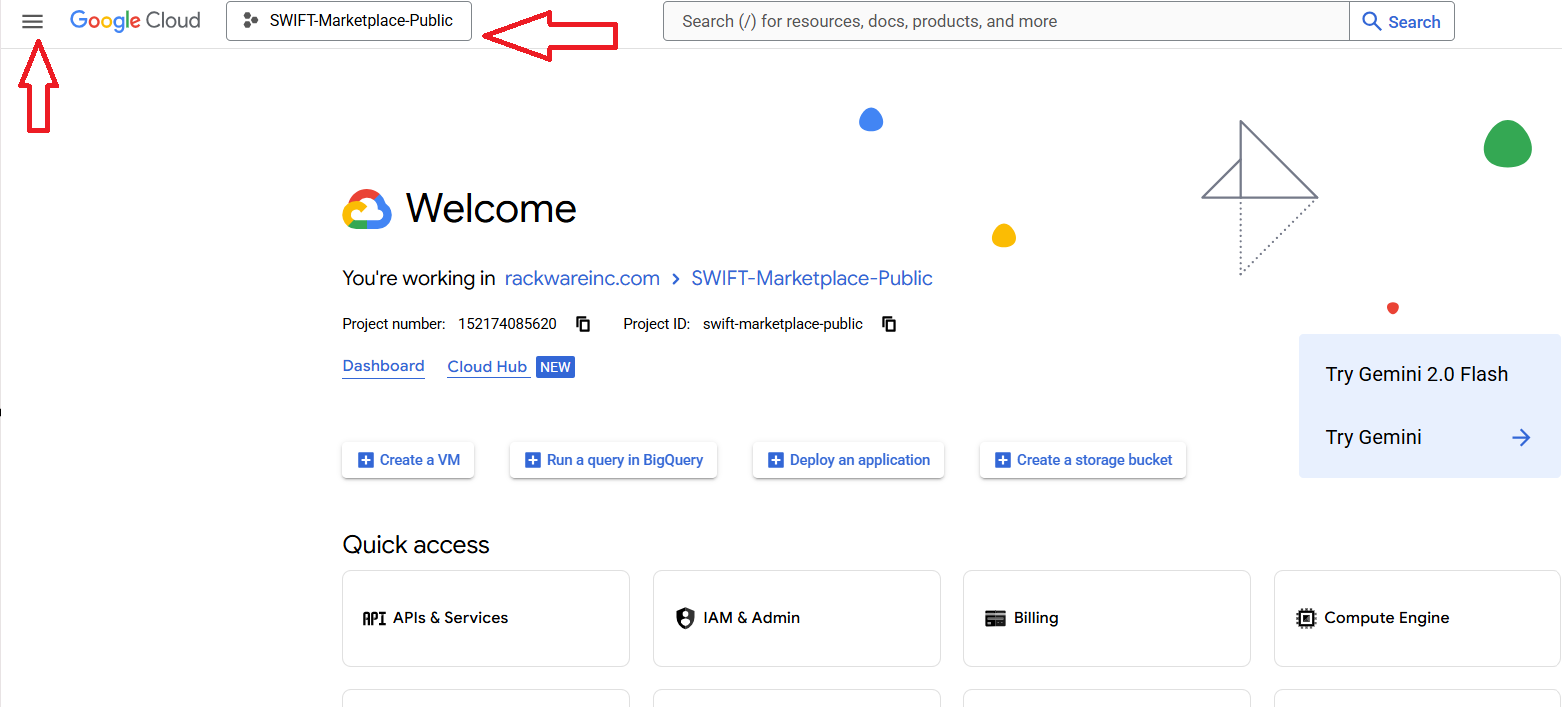Click Run a query in BigQuery
Screen dimensions: 1562x707
click(x=613, y=460)
